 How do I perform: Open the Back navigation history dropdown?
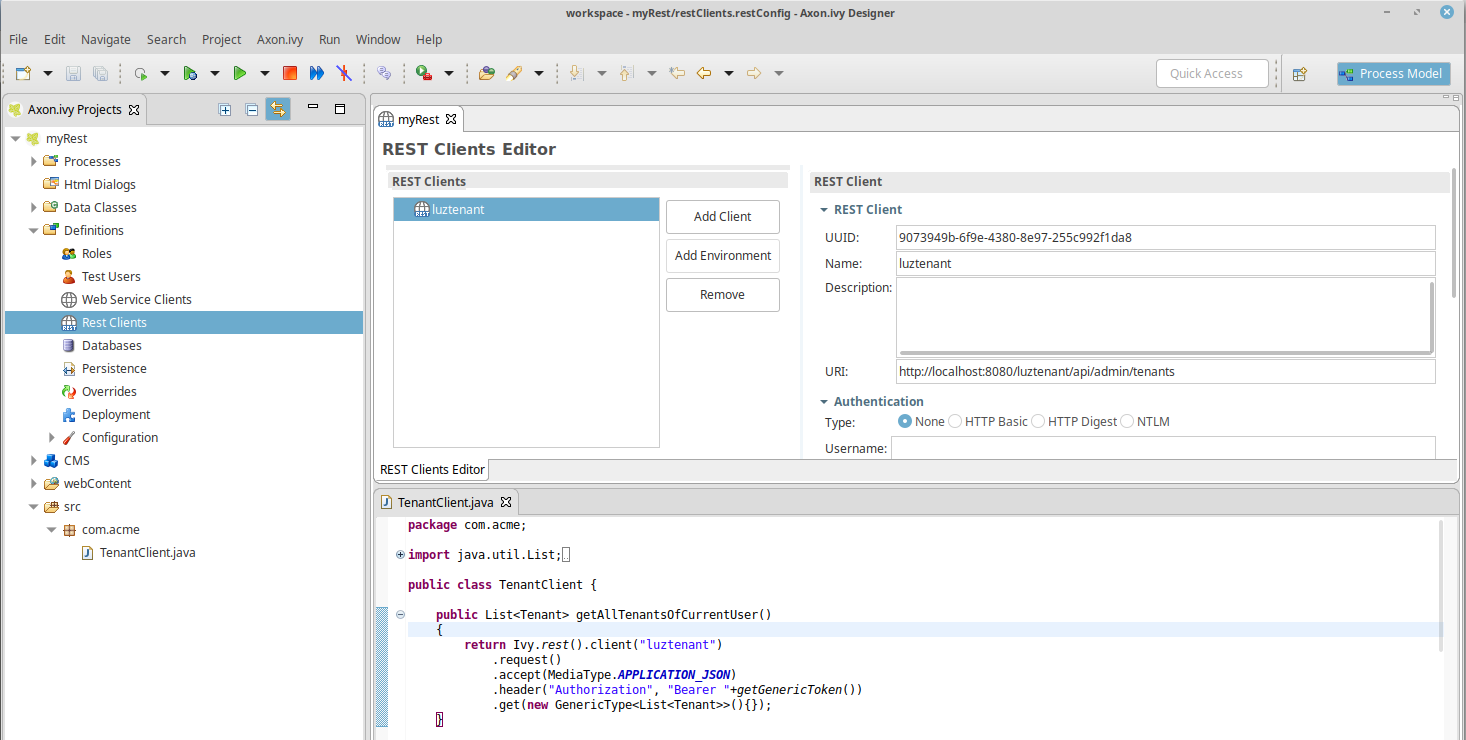tap(729, 73)
